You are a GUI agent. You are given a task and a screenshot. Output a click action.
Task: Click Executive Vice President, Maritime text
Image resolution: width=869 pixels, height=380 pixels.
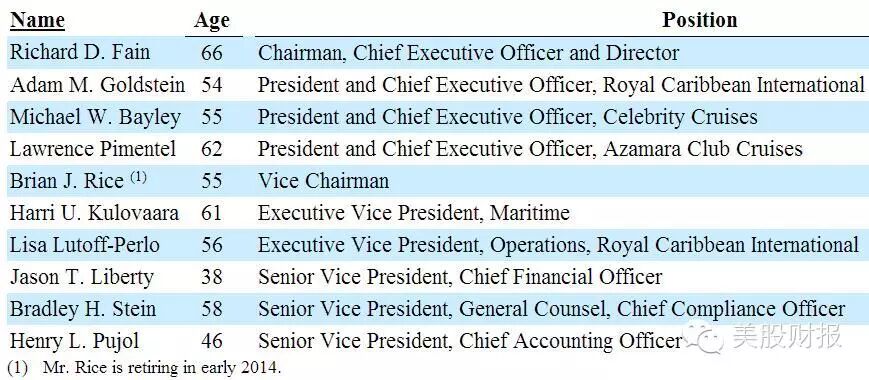point(414,213)
